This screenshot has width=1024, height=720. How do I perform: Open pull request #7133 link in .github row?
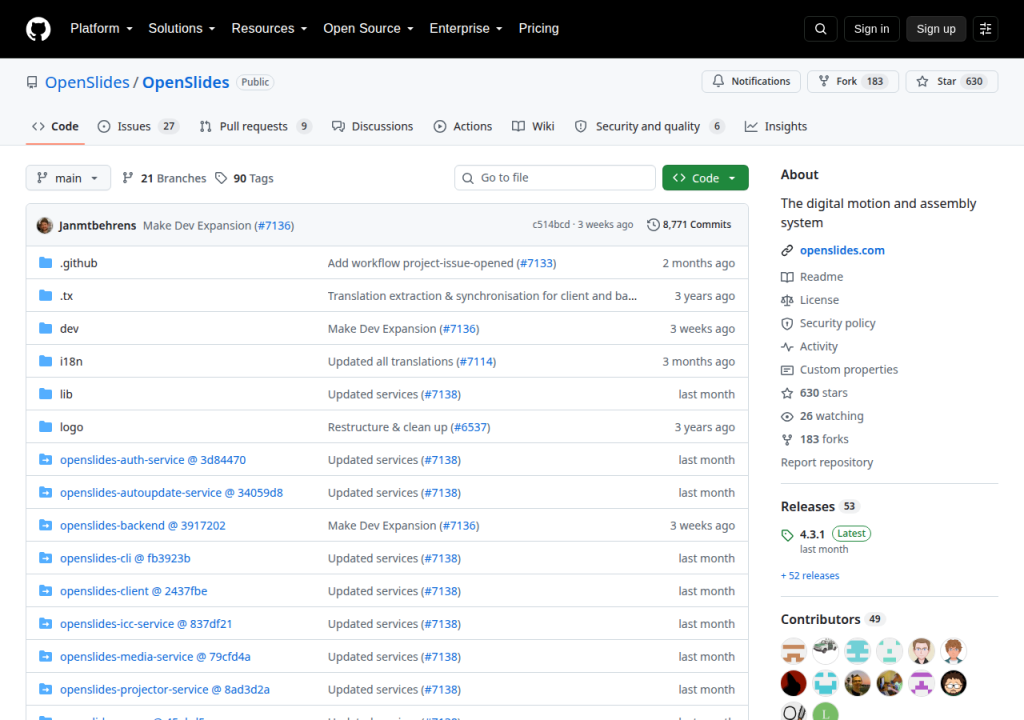(536, 263)
